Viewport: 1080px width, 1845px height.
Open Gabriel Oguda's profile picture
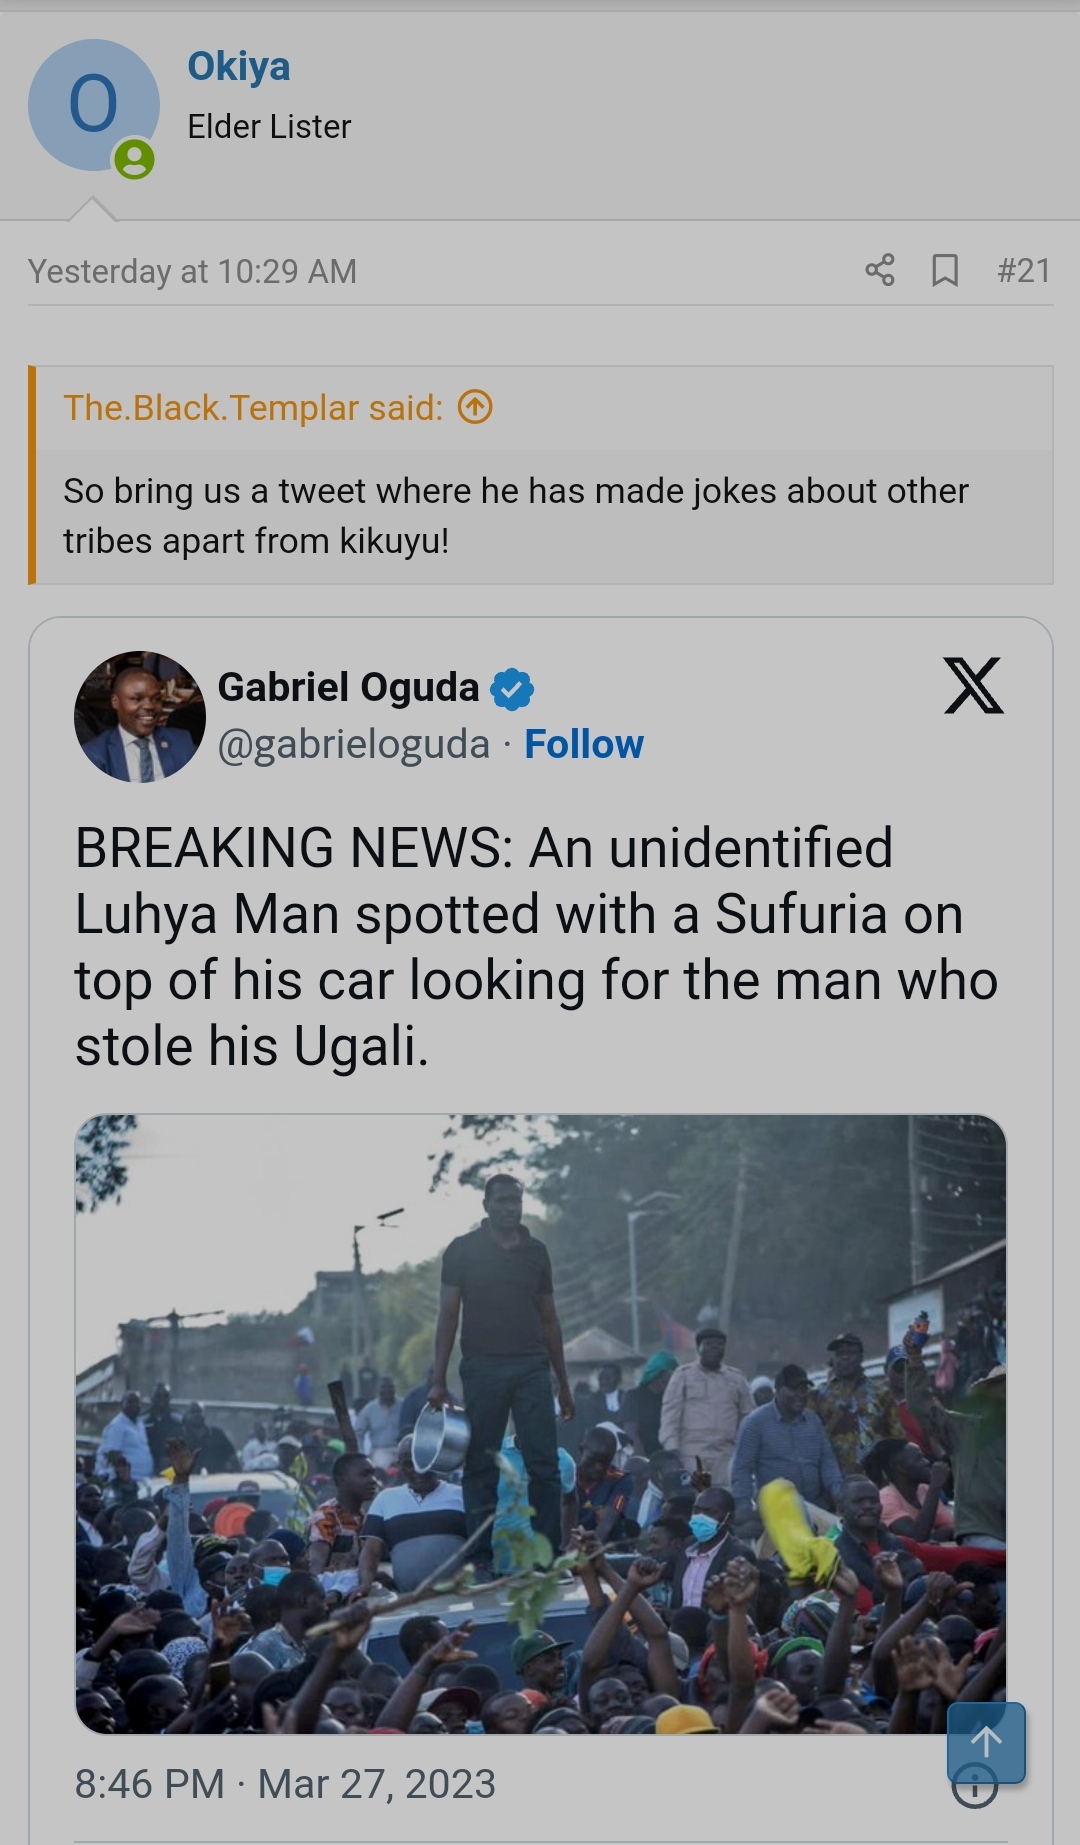(x=140, y=717)
